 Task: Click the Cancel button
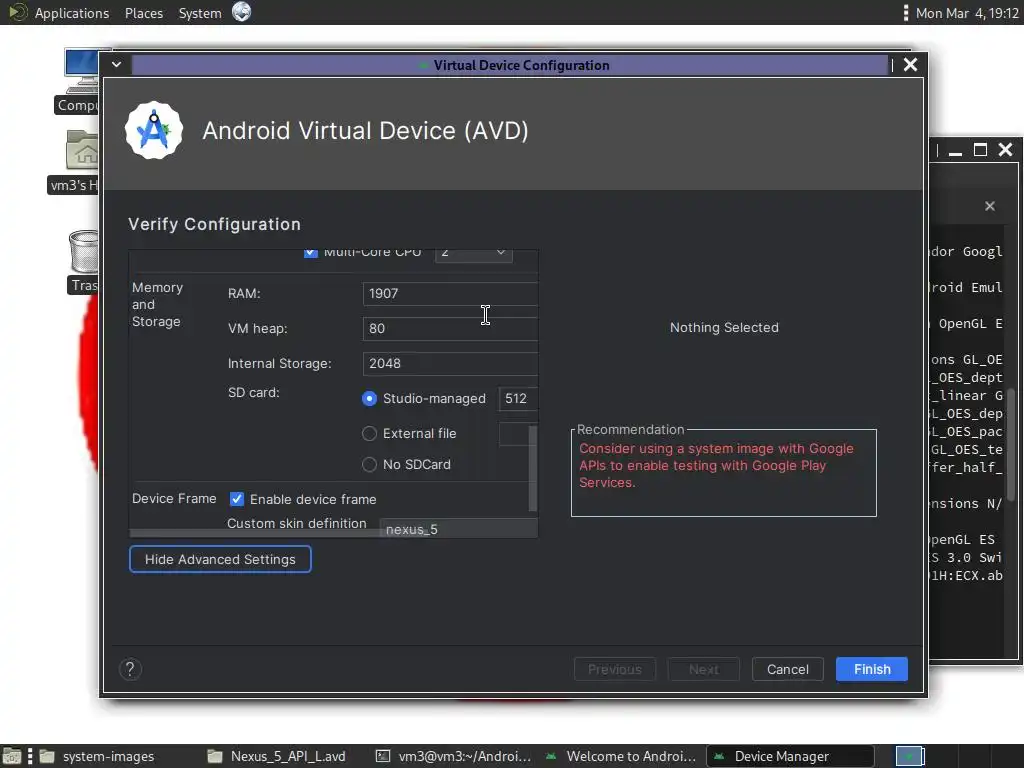click(x=788, y=669)
